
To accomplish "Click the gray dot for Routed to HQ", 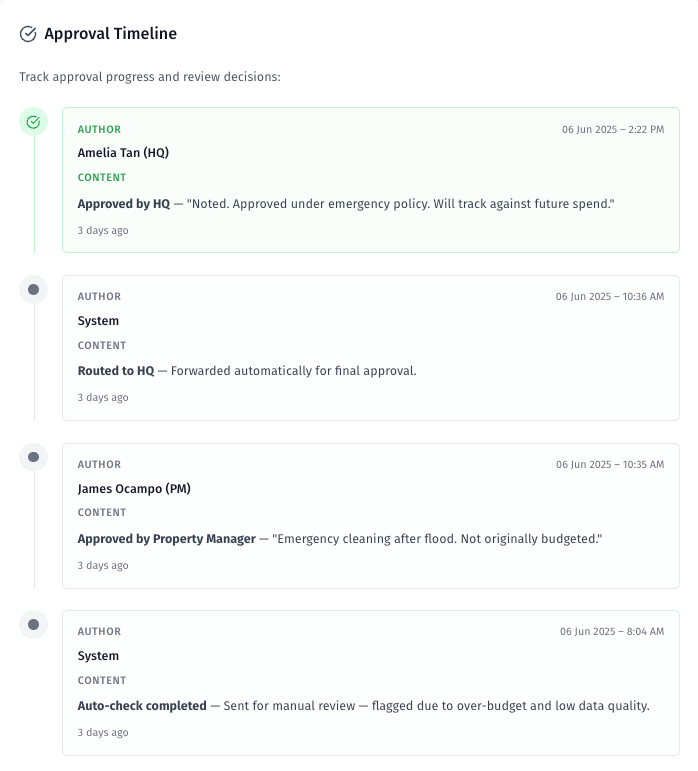I will click(33, 290).
